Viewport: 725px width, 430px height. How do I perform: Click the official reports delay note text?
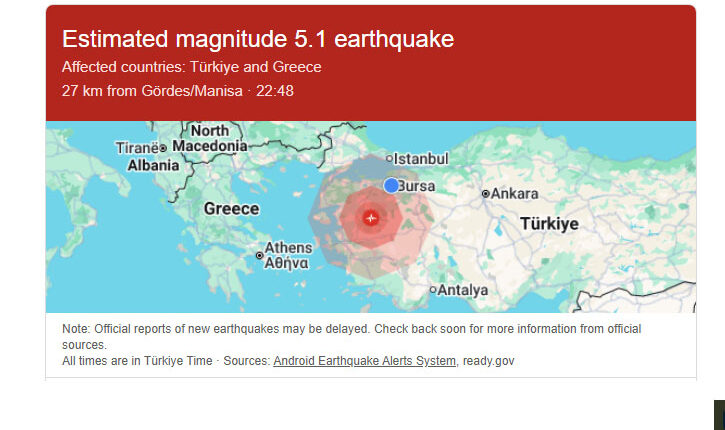(350, 328)
